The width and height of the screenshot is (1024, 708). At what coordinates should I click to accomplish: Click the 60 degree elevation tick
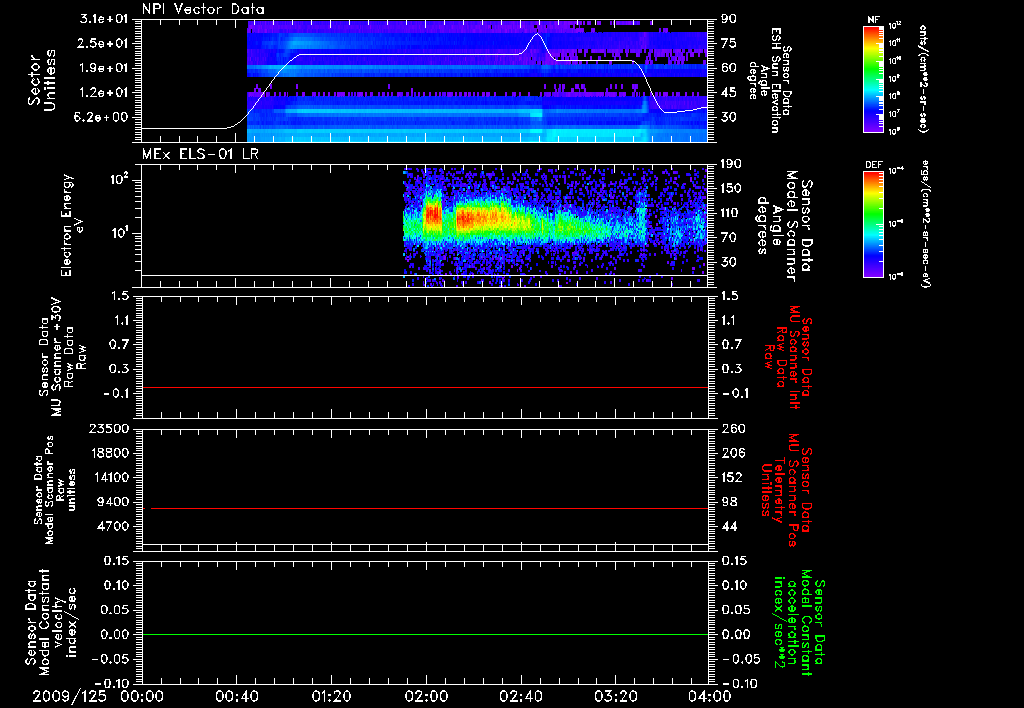[729, 68]
